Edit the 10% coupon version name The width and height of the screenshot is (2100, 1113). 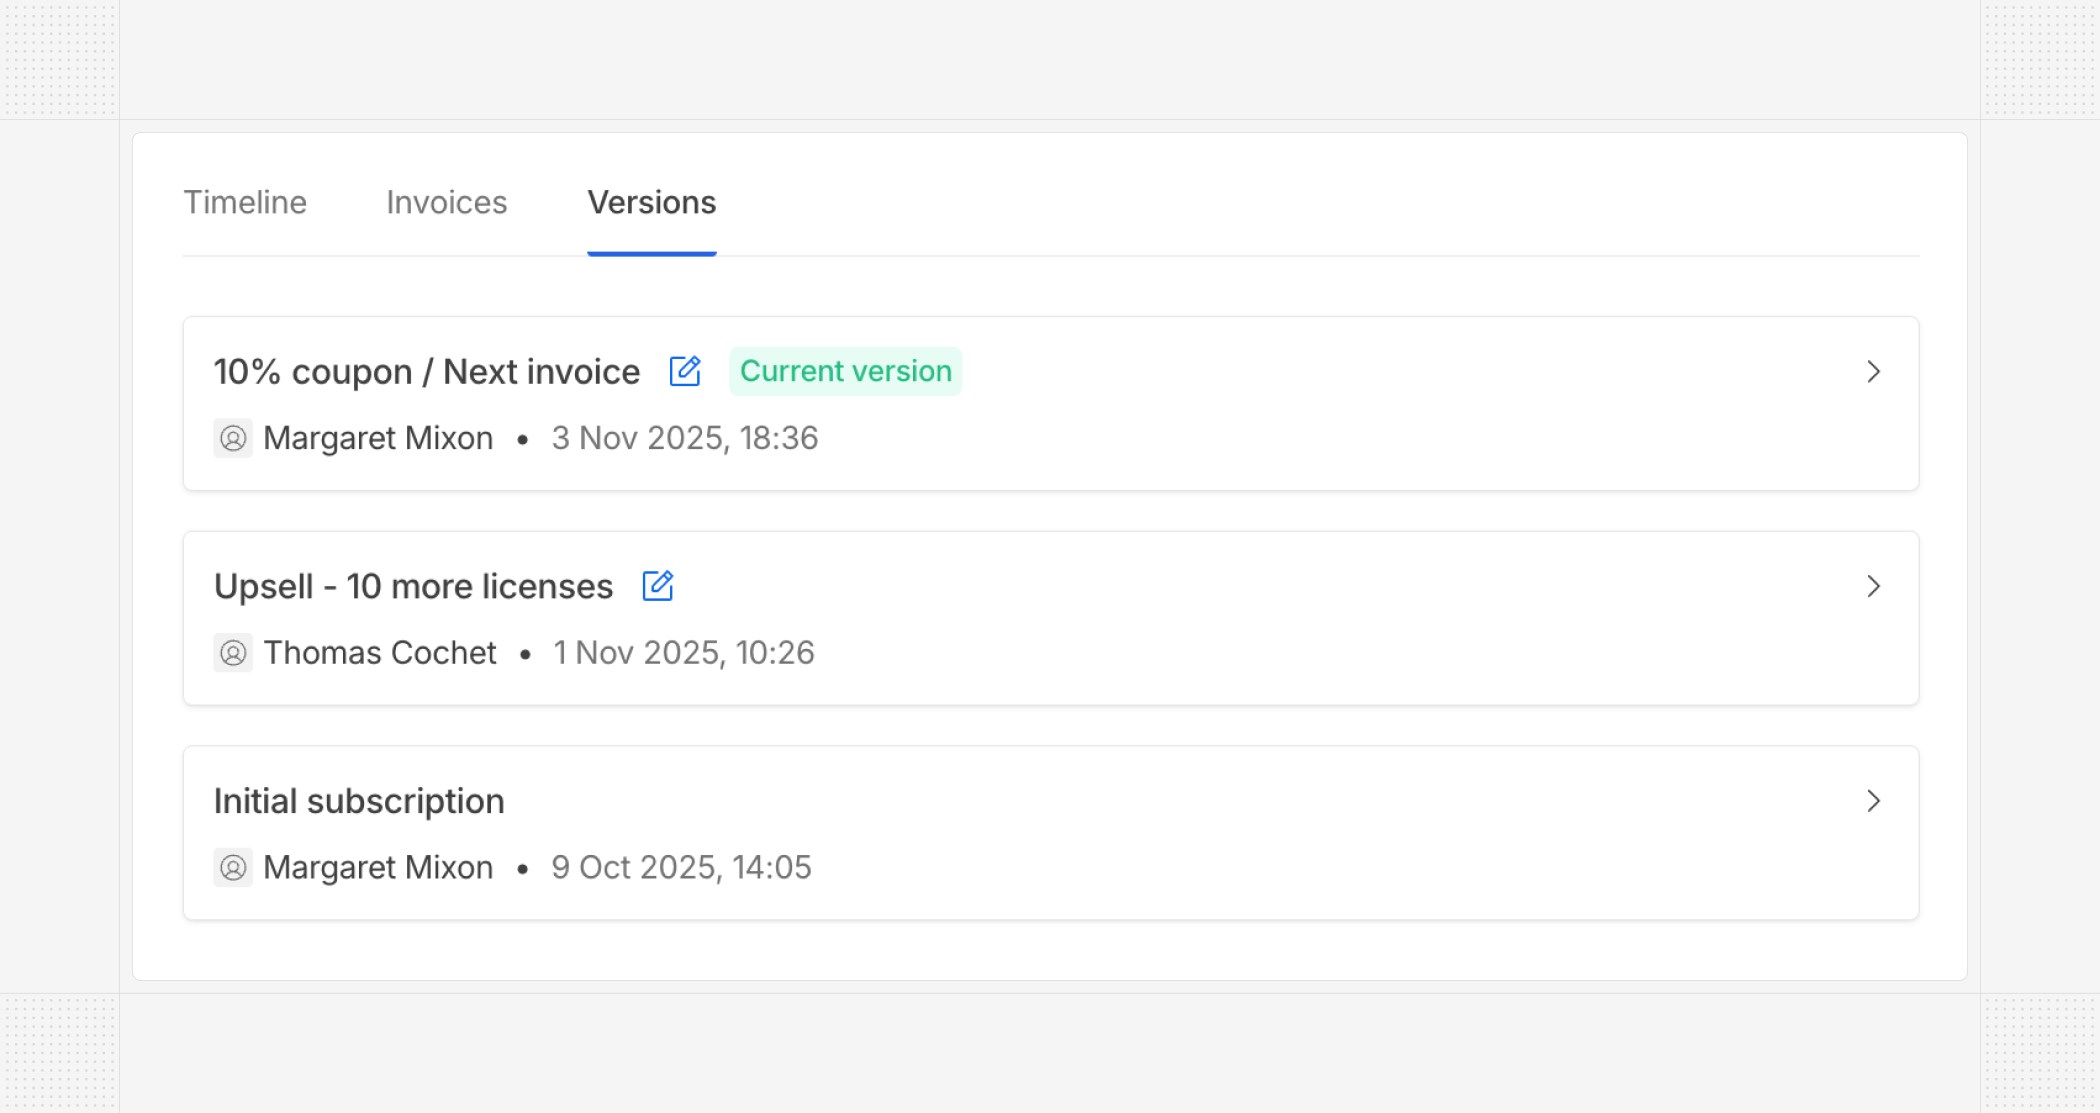pos(685,371)
